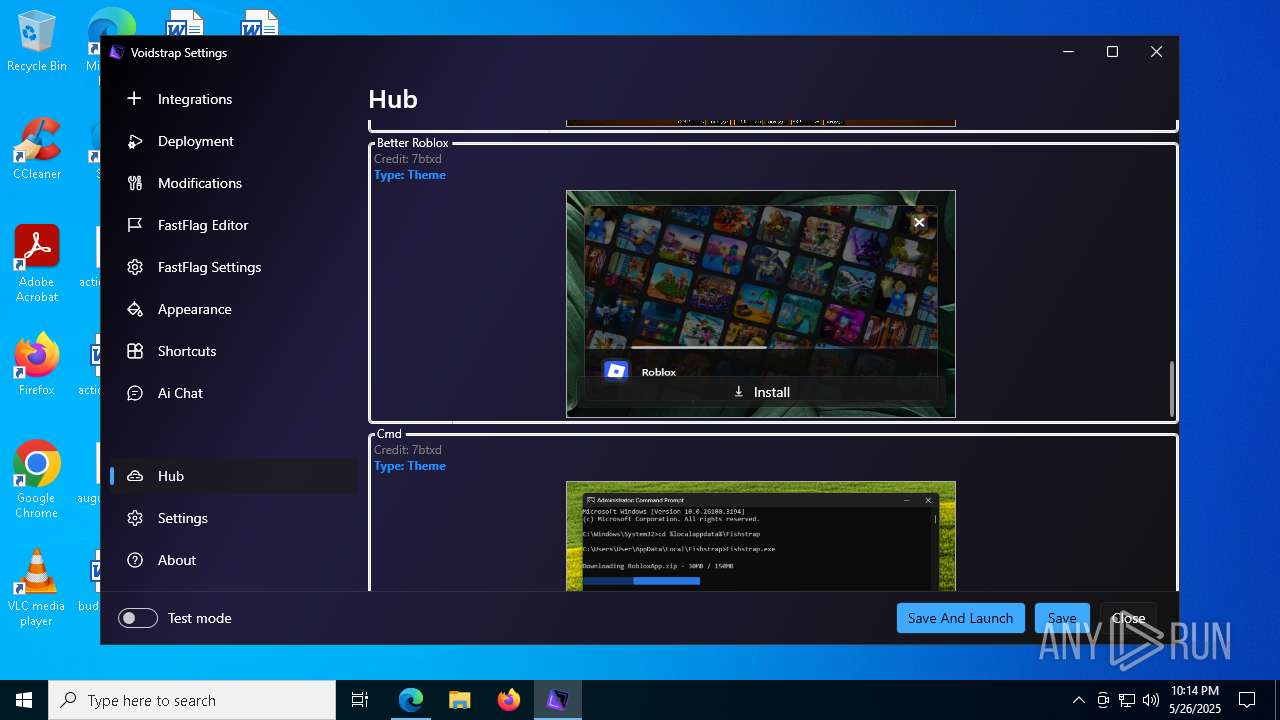Viewport: 1280px width, 720px height.
Task: Open the notification center icon
Action: tap(1247, 700)
